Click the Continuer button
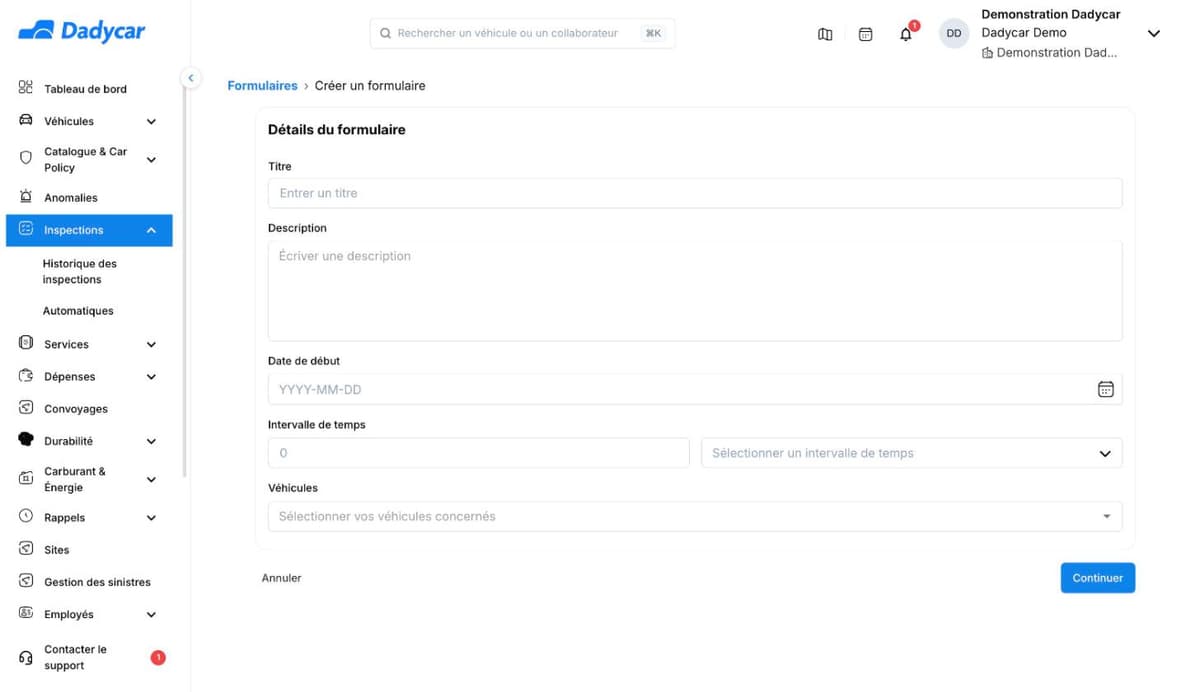1200x692 pixels. [x=1098, y=578]
